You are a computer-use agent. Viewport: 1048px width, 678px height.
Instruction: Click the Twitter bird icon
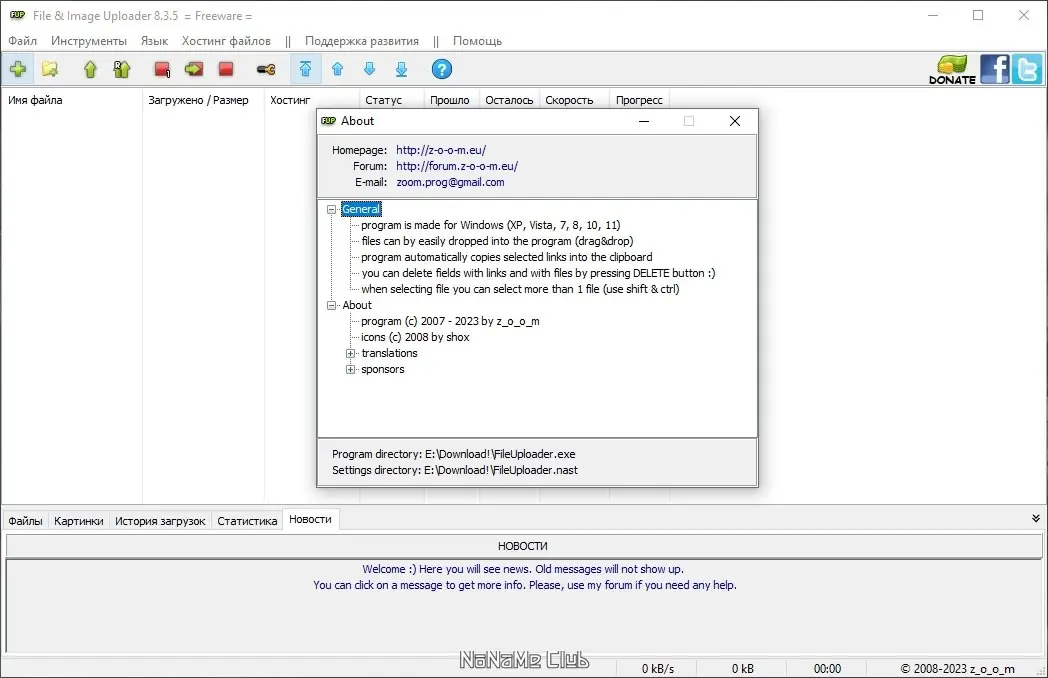pyautogui.click(x=1027, y=69)
